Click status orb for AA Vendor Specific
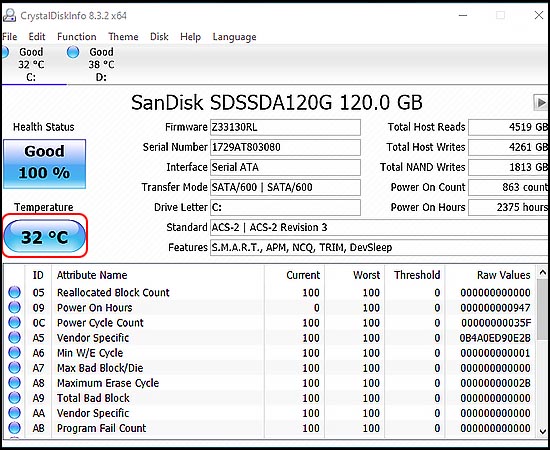550x450 pixels. (x=14, y=413)
